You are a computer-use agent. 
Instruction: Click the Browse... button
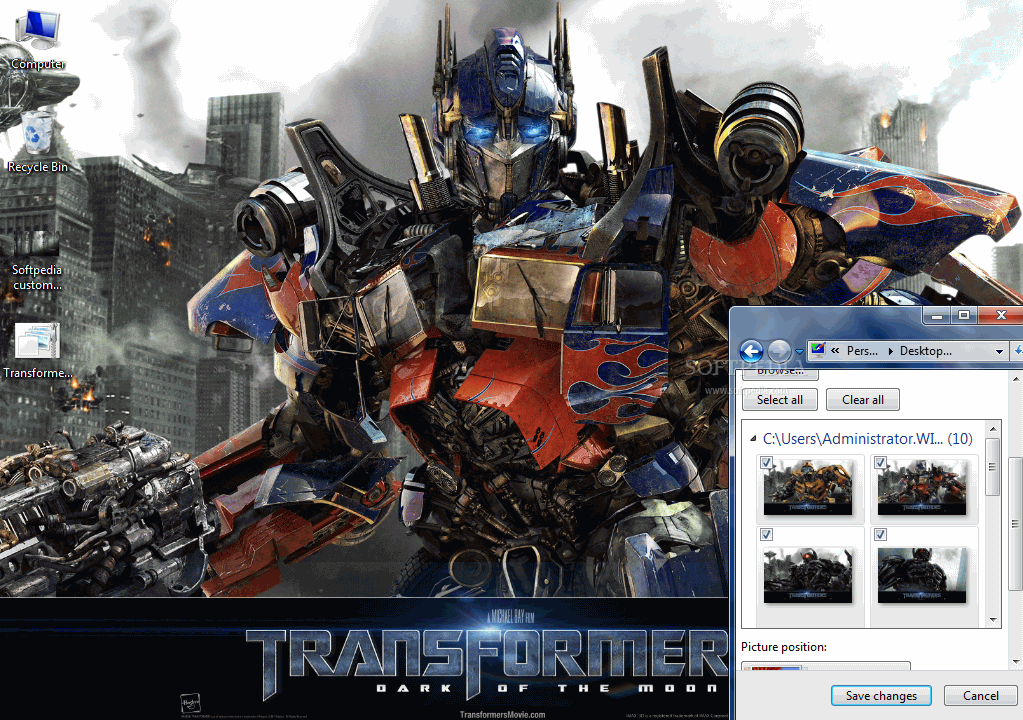click(x=780, y=372)
